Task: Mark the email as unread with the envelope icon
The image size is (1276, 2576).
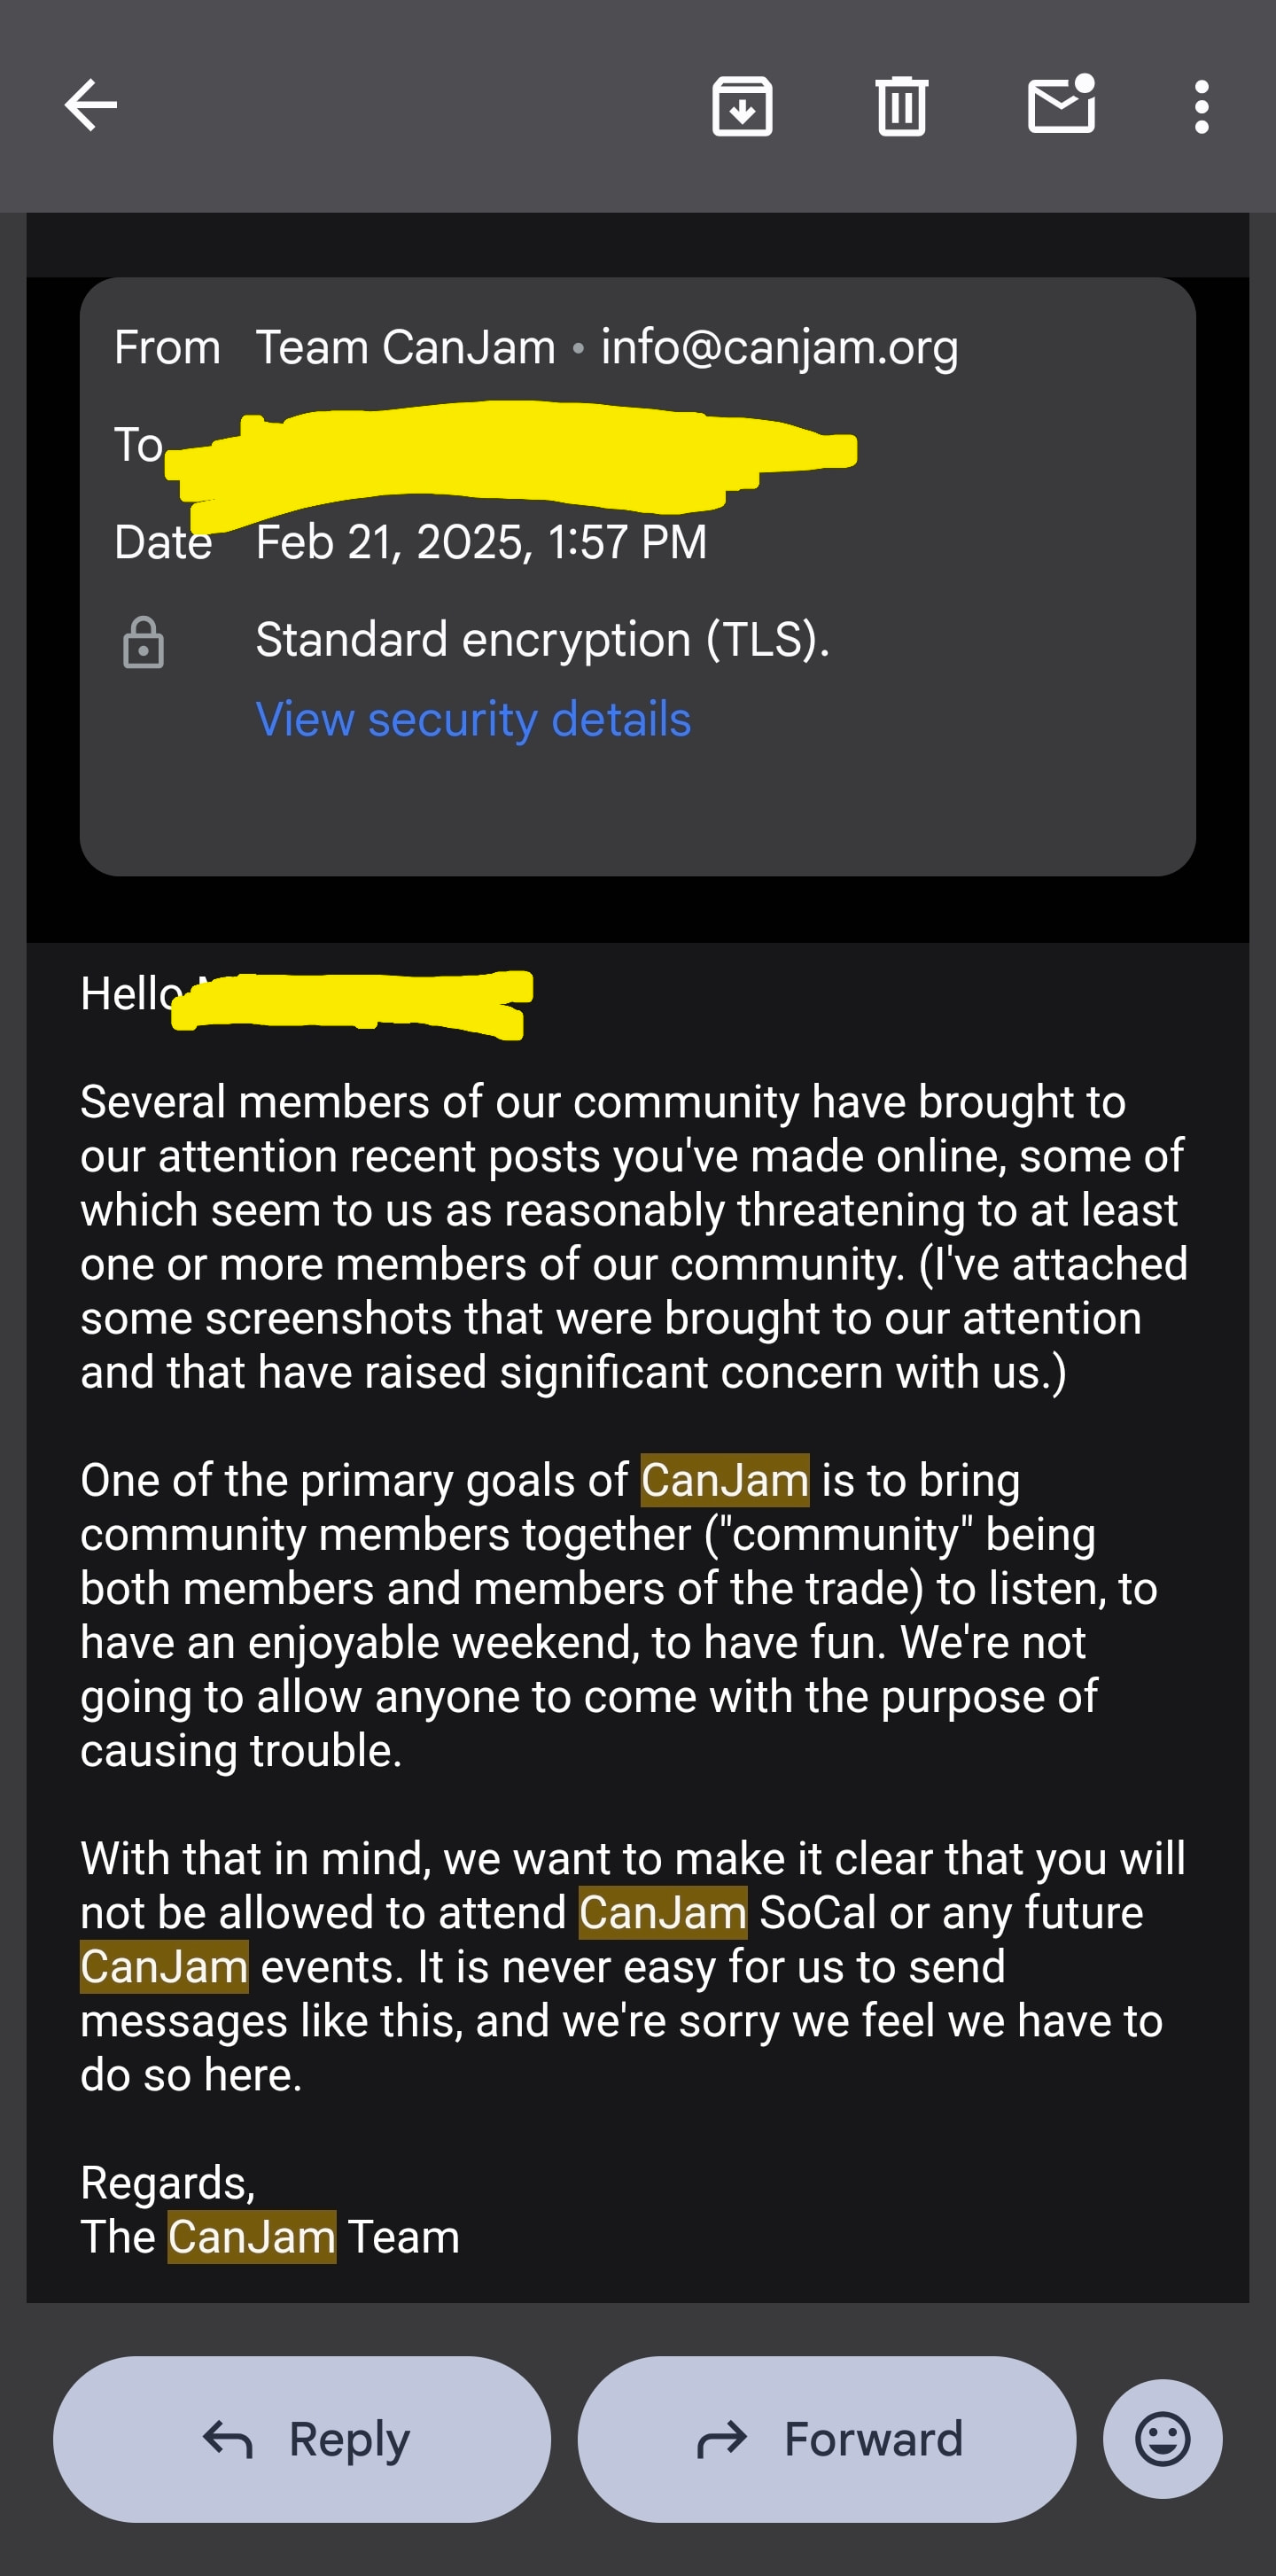Action: (1062, 104)
